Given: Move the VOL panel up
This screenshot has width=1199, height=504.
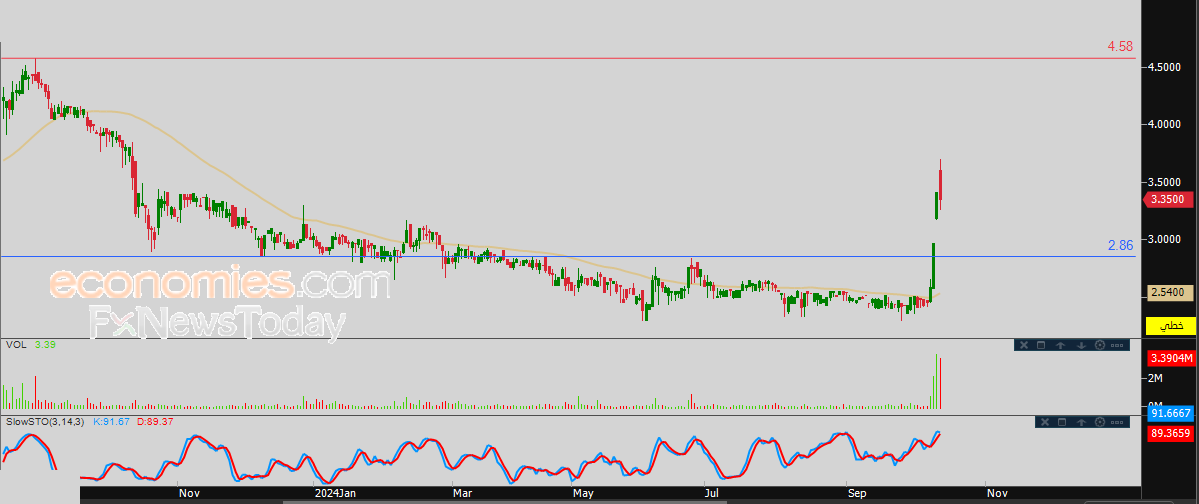Looking at the screenshot, I should pos(1060,345).
